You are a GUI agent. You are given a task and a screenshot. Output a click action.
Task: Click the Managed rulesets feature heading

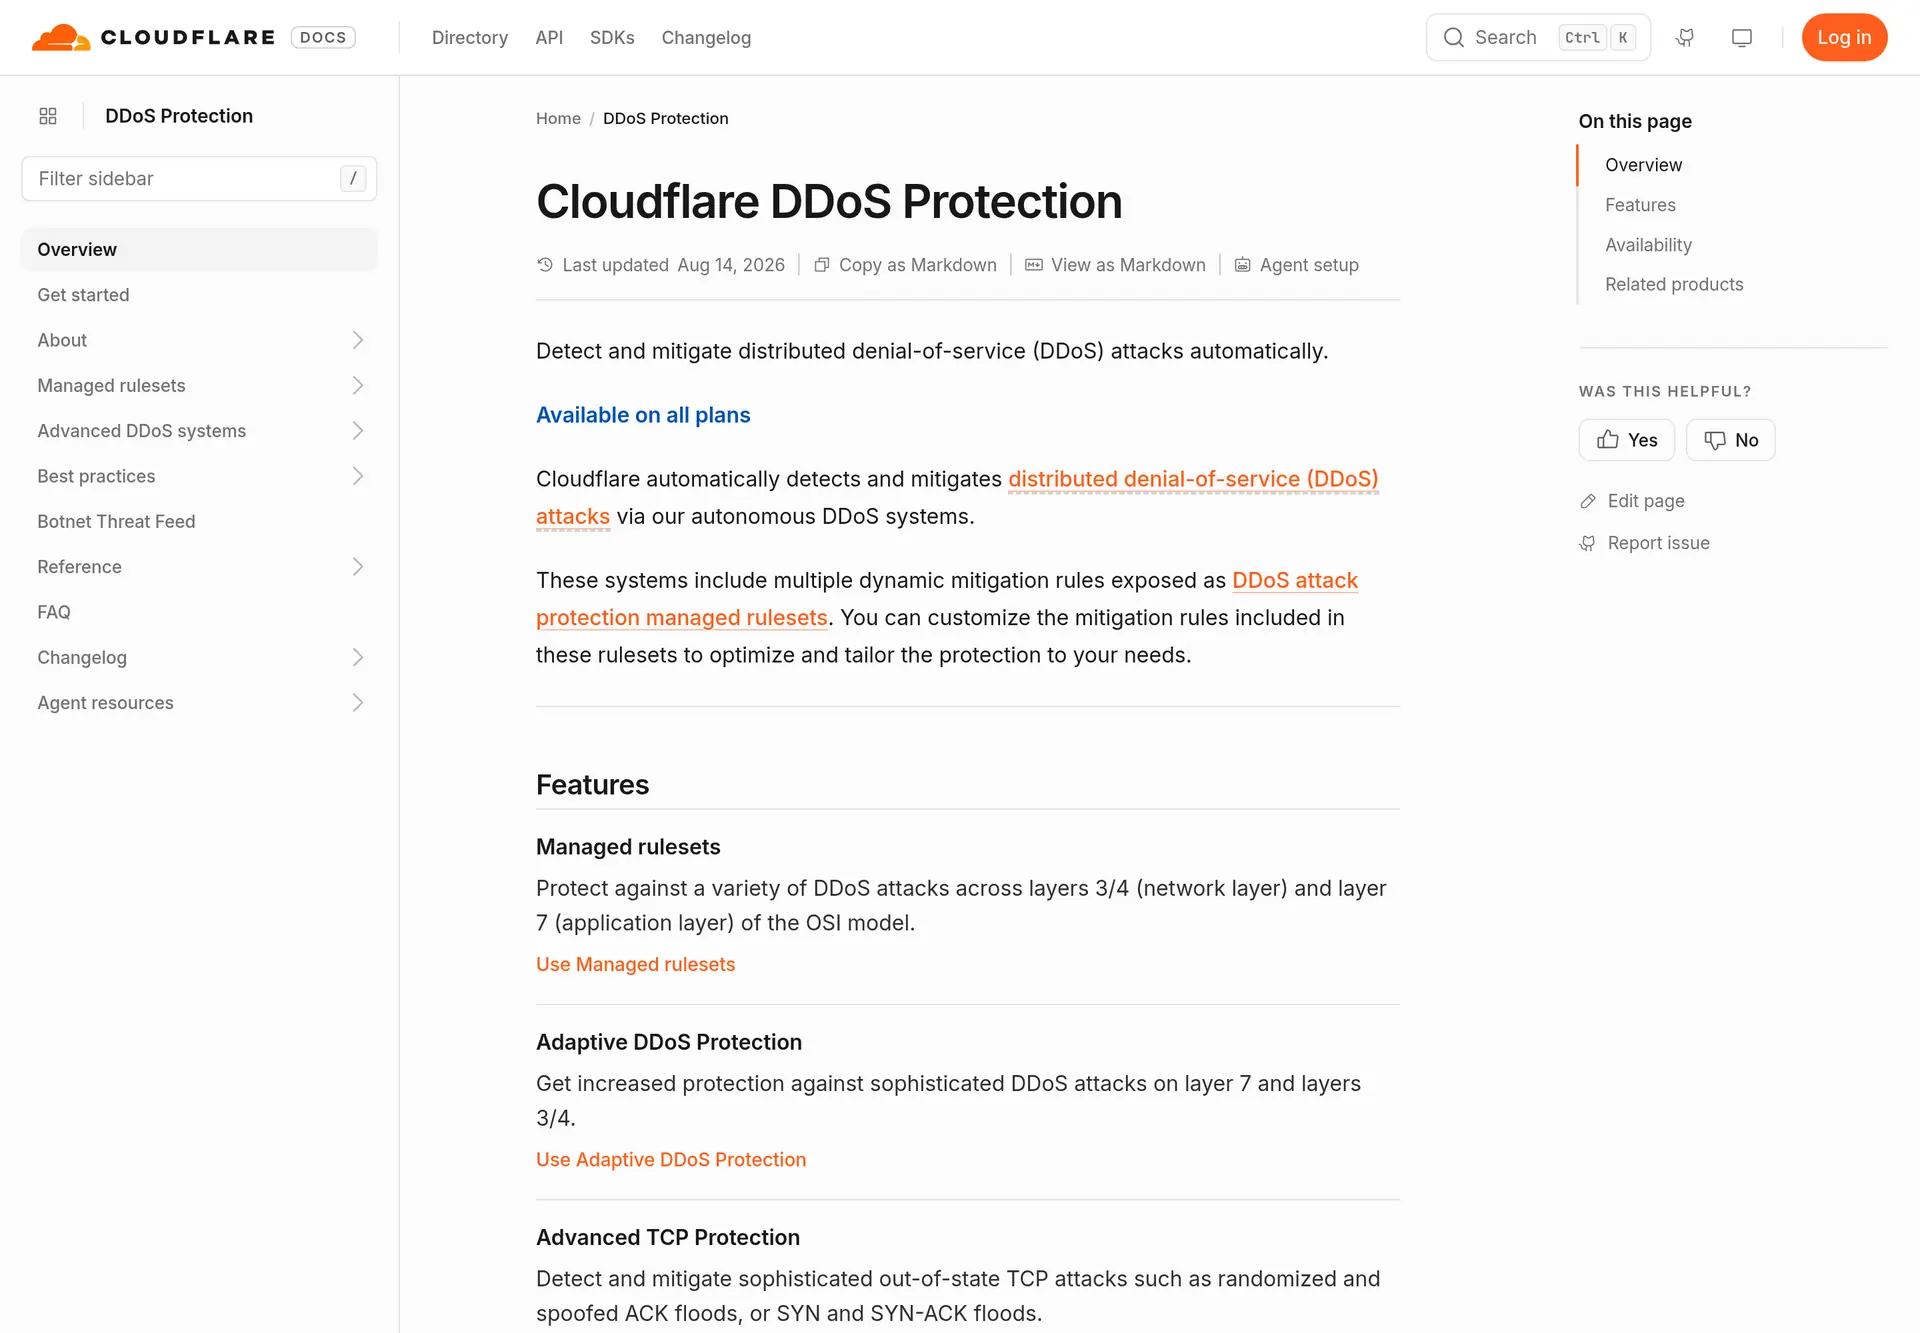coord(628,847)
